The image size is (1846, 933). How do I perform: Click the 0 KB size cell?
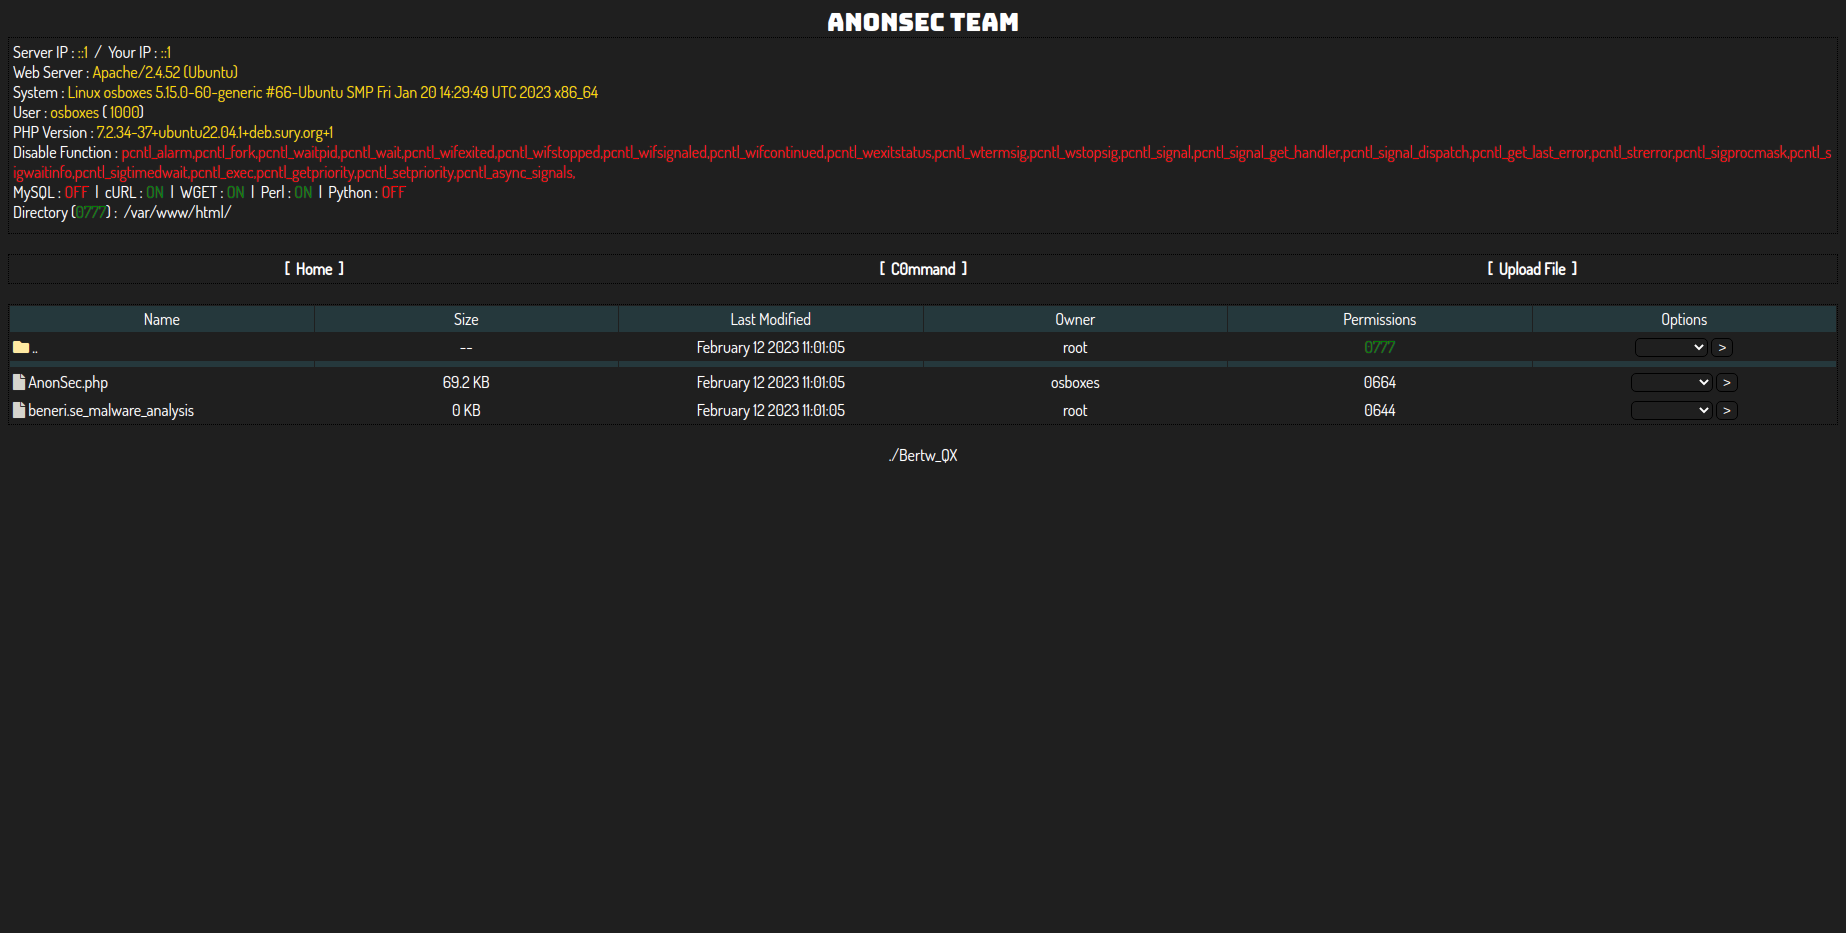[x=466, y=410]
